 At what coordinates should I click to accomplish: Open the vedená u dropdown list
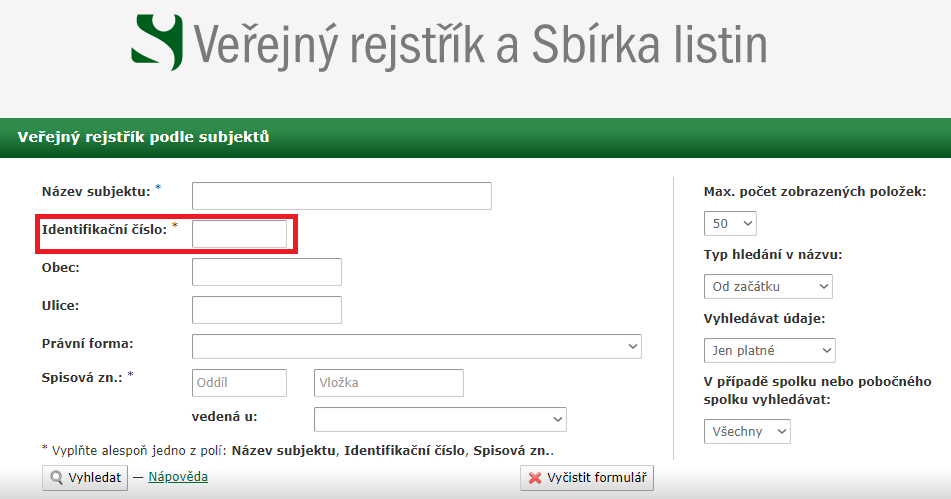[440, 419]
